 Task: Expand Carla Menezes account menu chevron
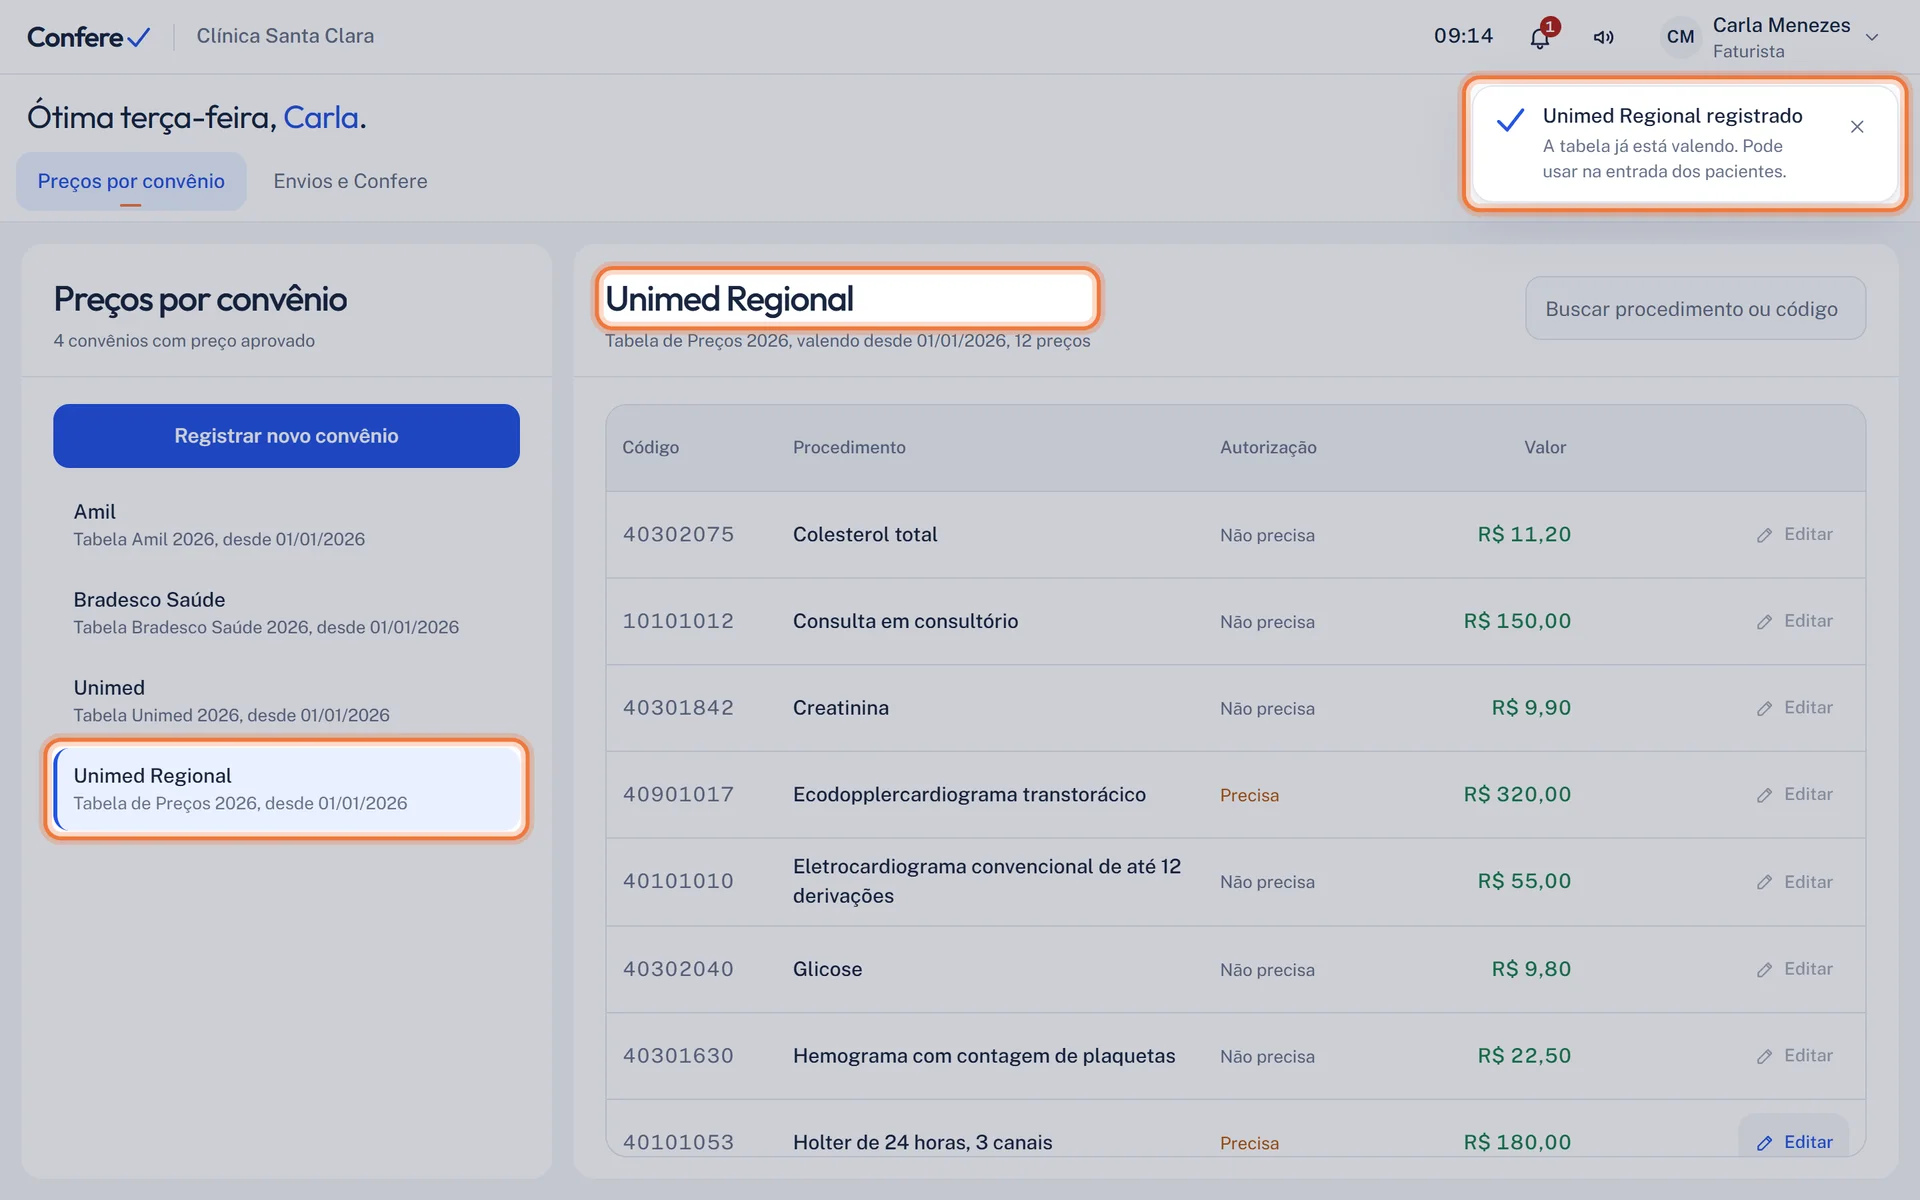tap(1872, 37)
